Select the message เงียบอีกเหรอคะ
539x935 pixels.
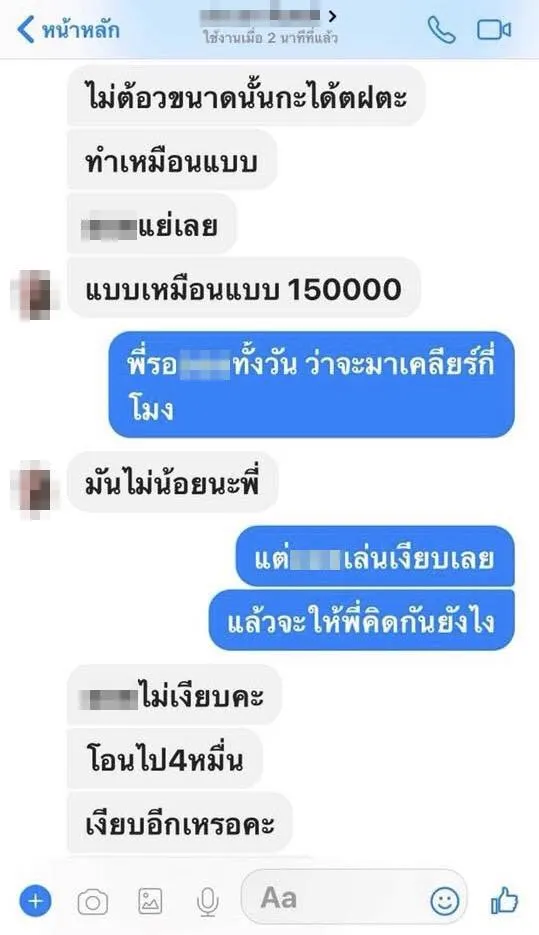click(179, 823)
